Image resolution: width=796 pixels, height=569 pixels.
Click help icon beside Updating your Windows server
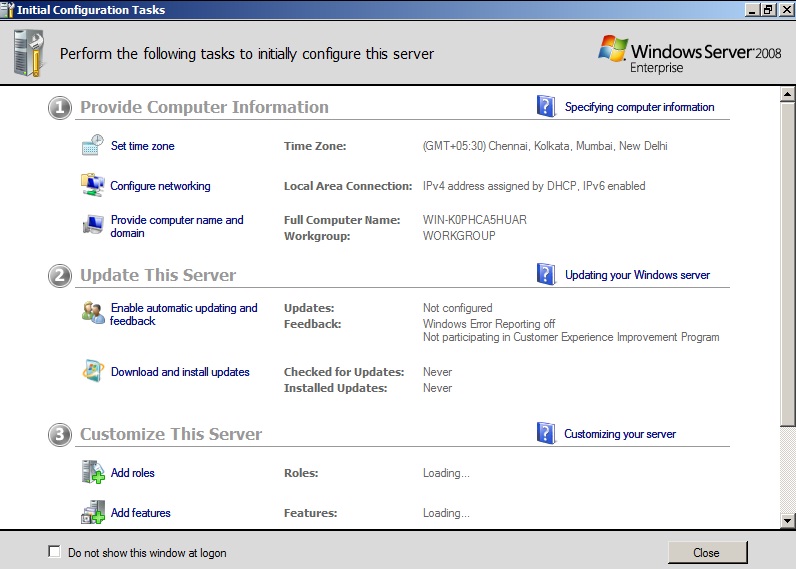(x=546, y=274)
